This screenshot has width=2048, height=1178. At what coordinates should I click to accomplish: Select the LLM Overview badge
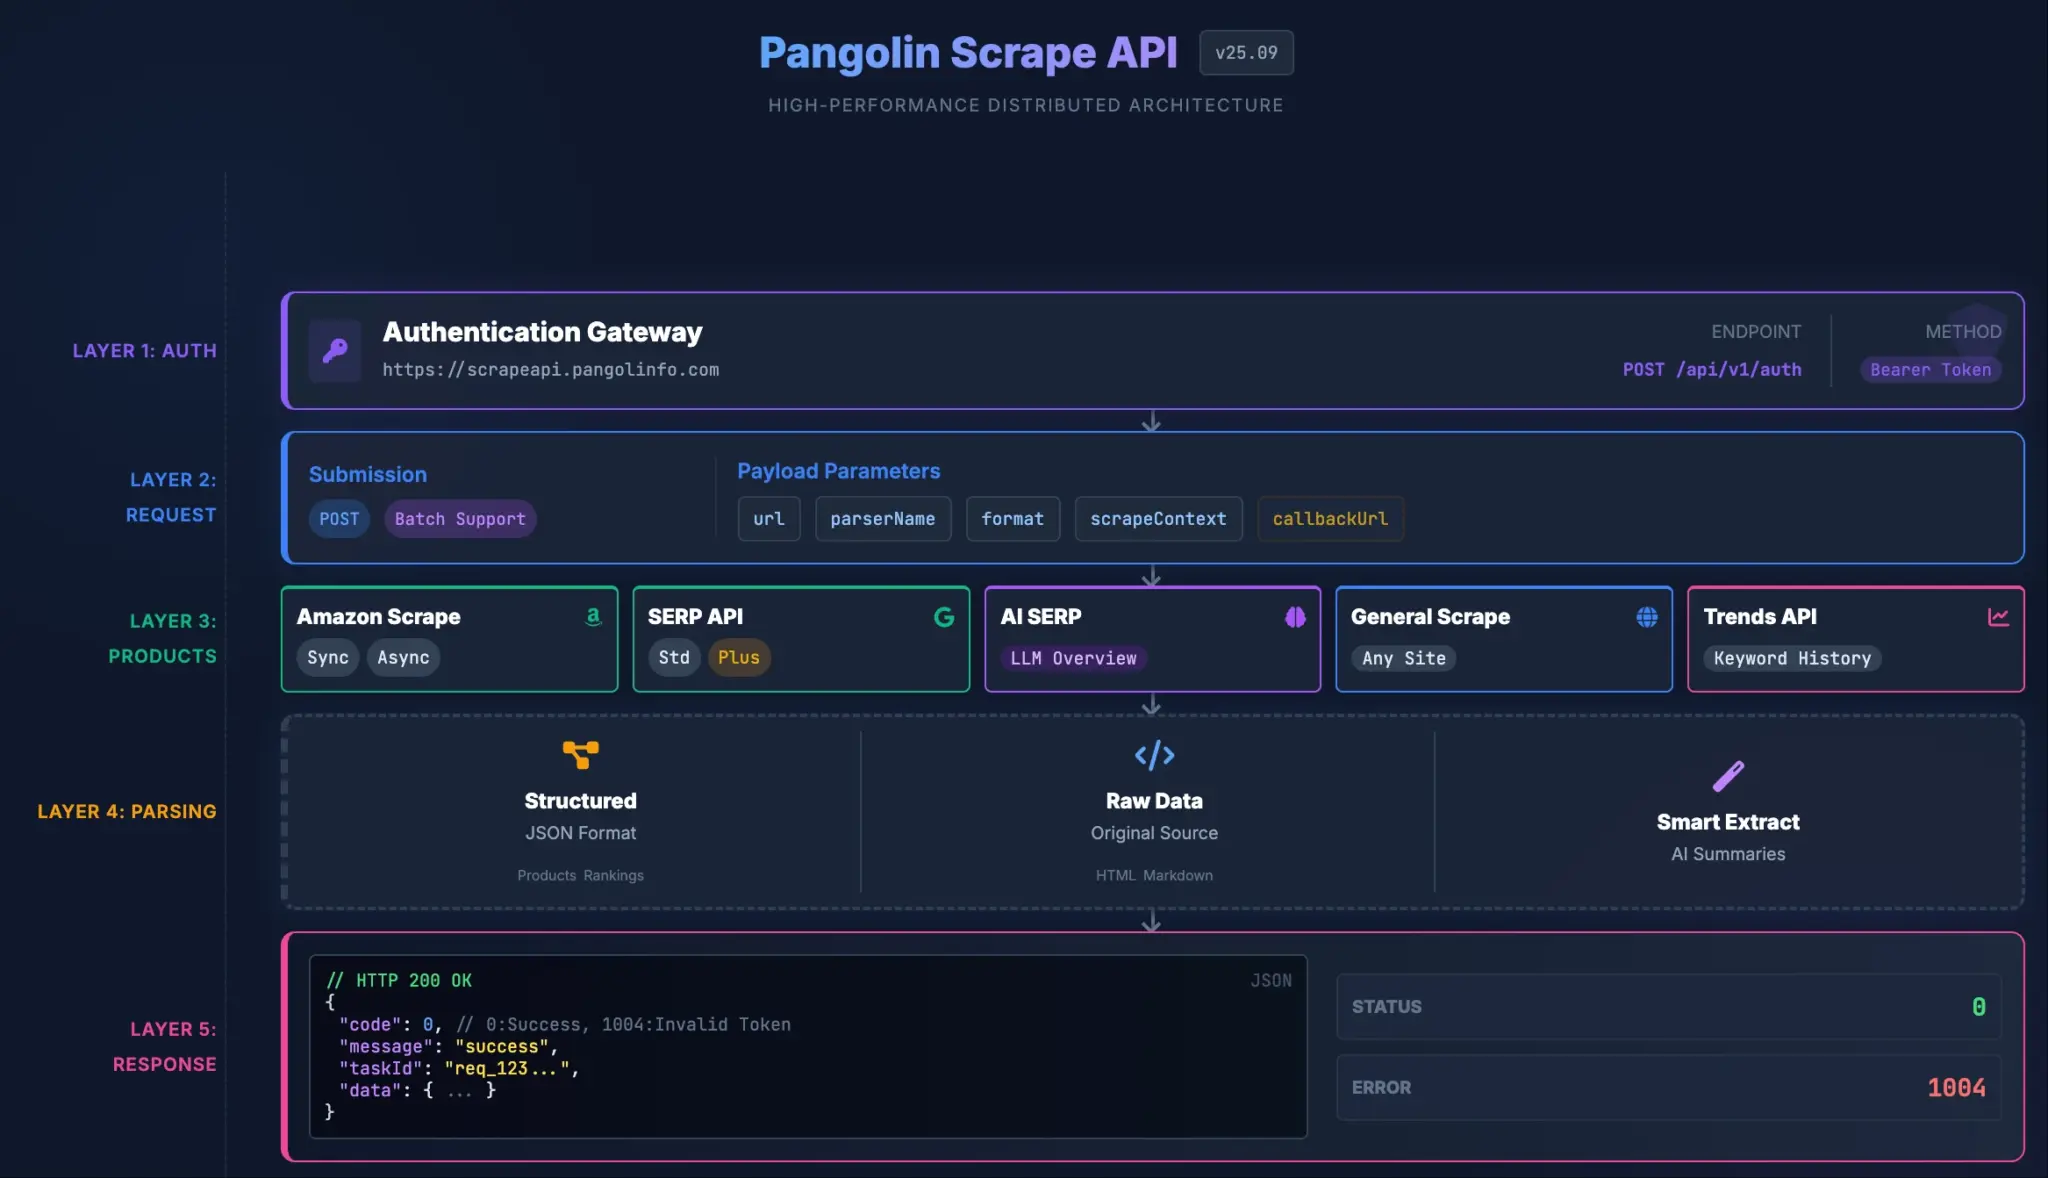[1073, 658]
